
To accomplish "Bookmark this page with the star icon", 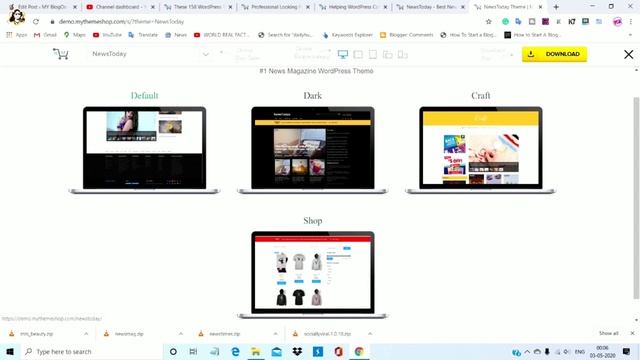I will coord(489,22).
